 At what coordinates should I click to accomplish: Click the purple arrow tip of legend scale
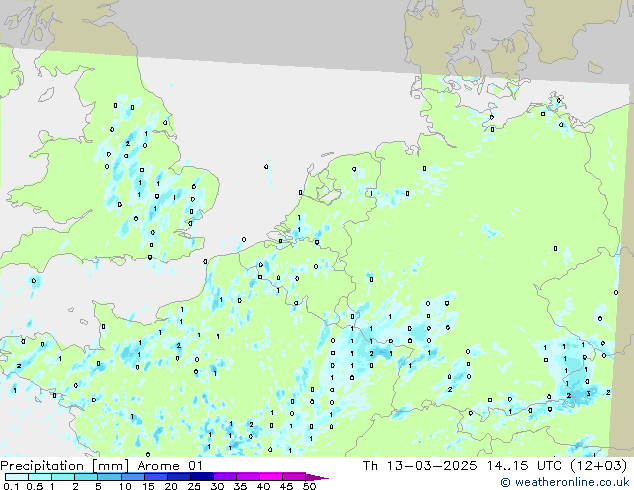(x=317, y=477)
